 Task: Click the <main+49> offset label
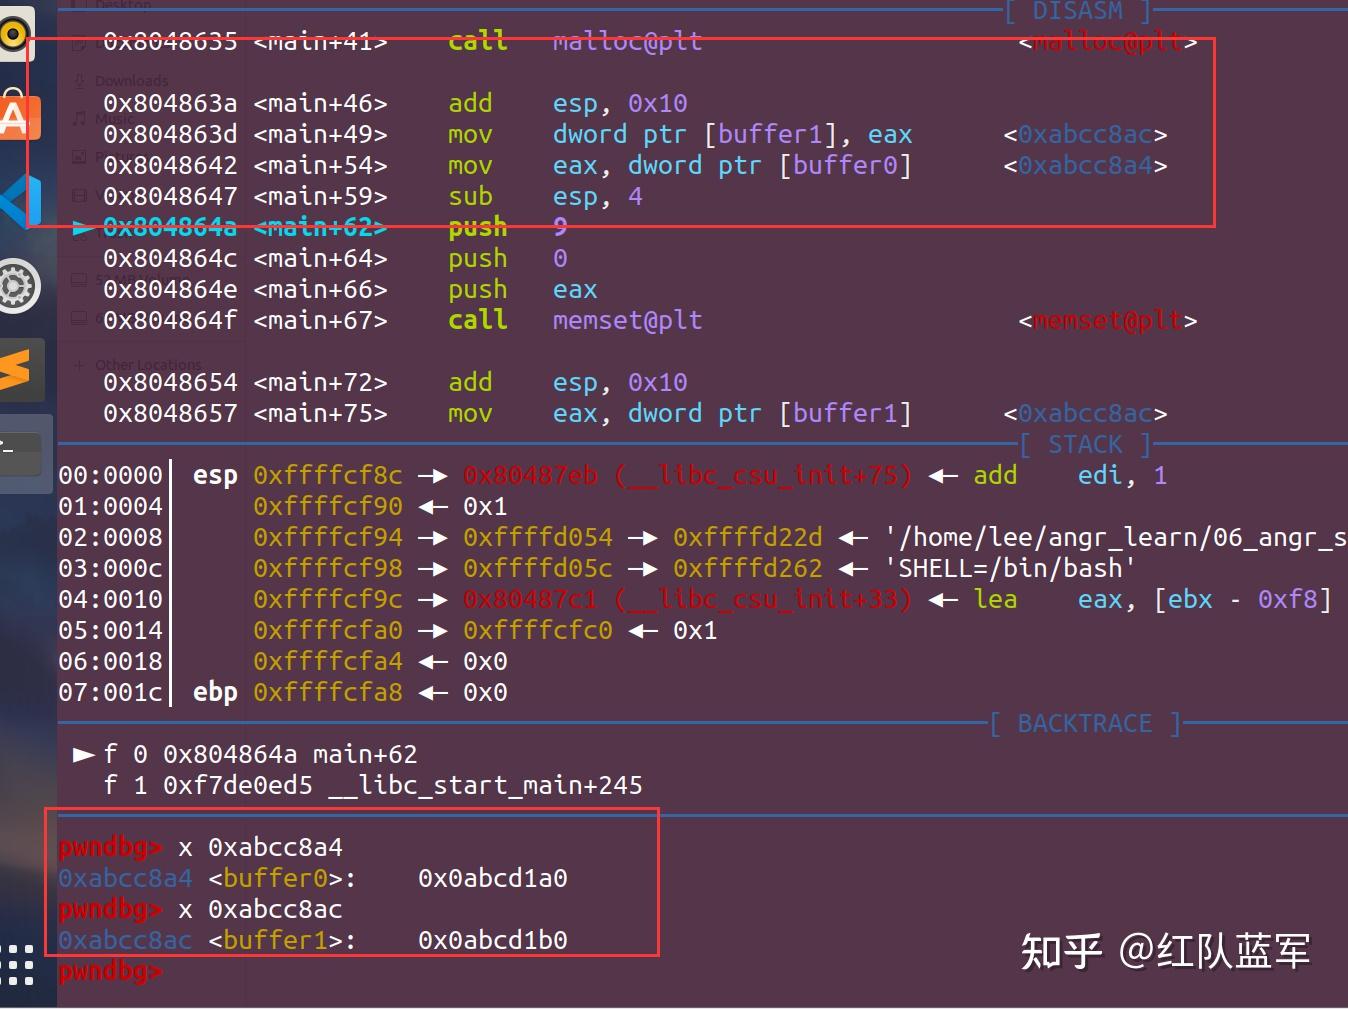320,134
